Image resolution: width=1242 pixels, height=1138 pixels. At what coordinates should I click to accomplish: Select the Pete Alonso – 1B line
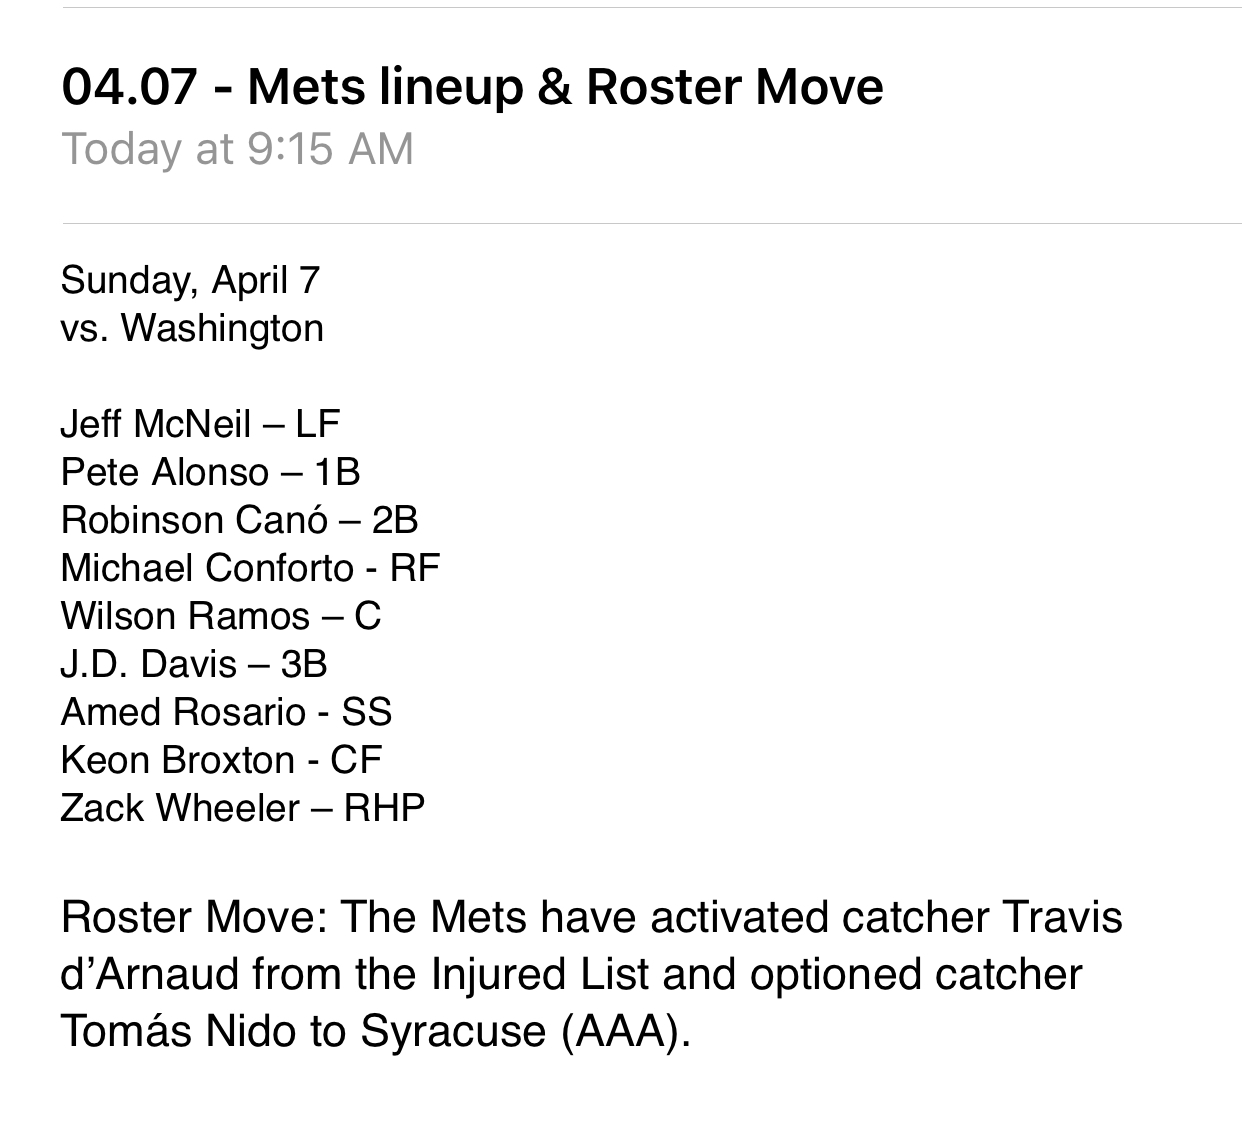pos(210,472)
